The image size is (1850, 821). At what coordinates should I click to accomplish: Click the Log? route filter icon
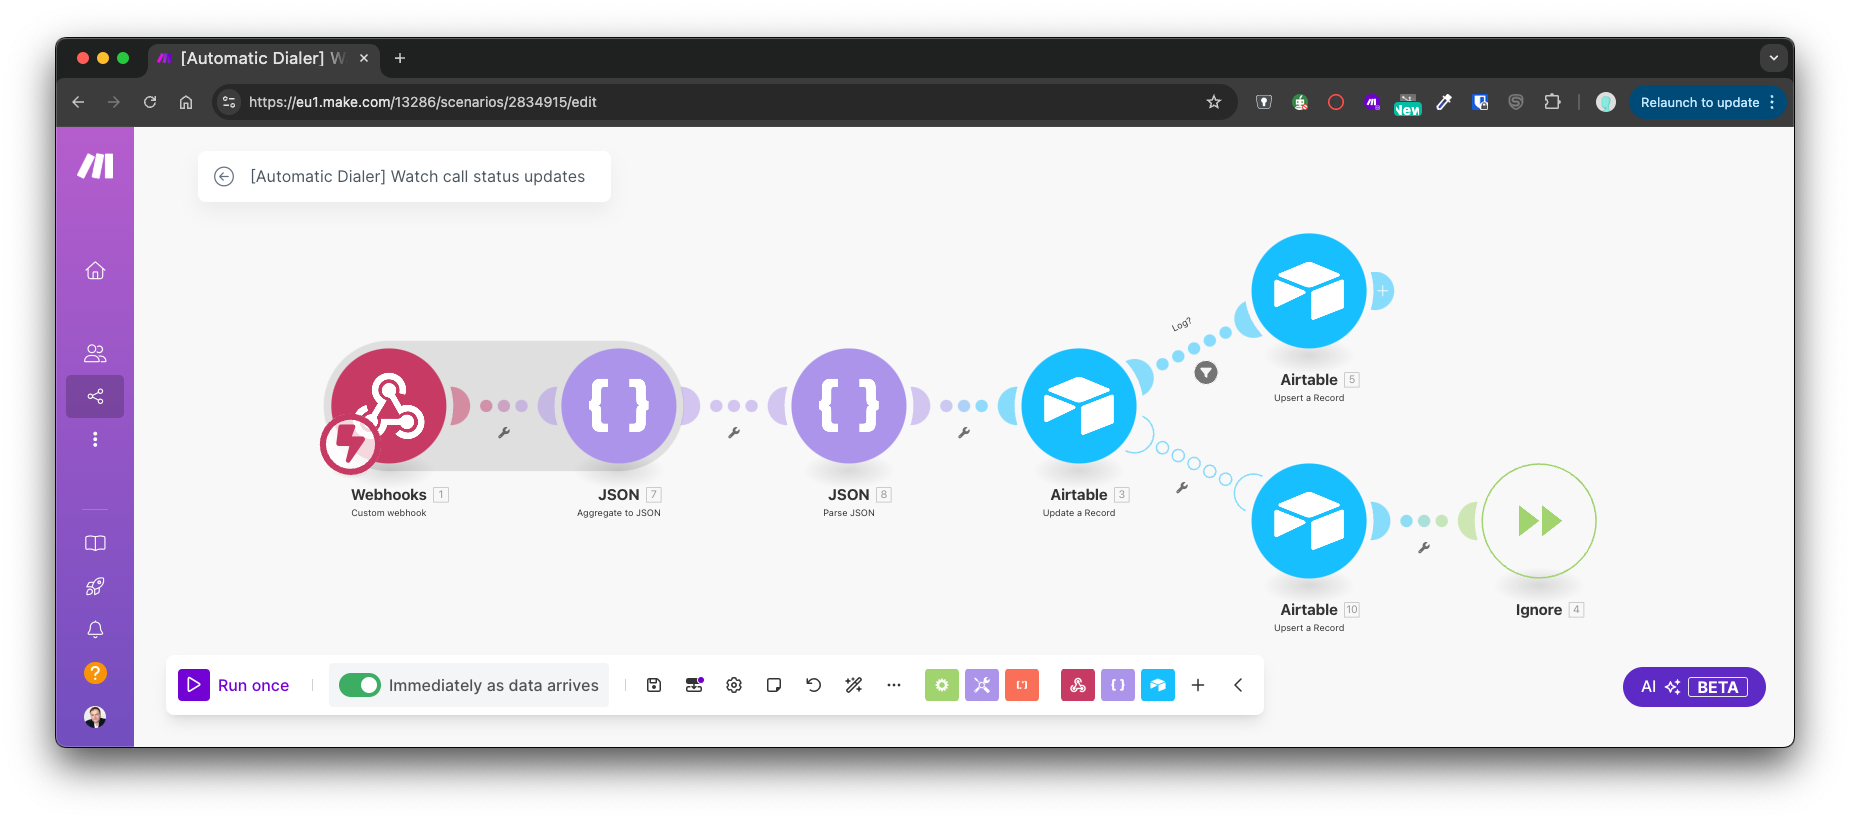pyautogui.click(x=1206, y=373)
